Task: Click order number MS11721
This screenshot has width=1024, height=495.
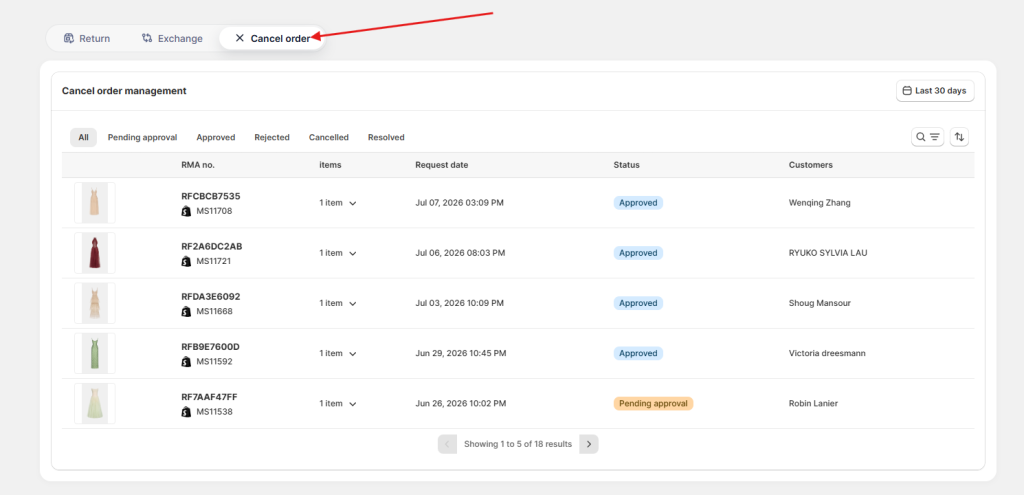Action: [x=214, y=261]
